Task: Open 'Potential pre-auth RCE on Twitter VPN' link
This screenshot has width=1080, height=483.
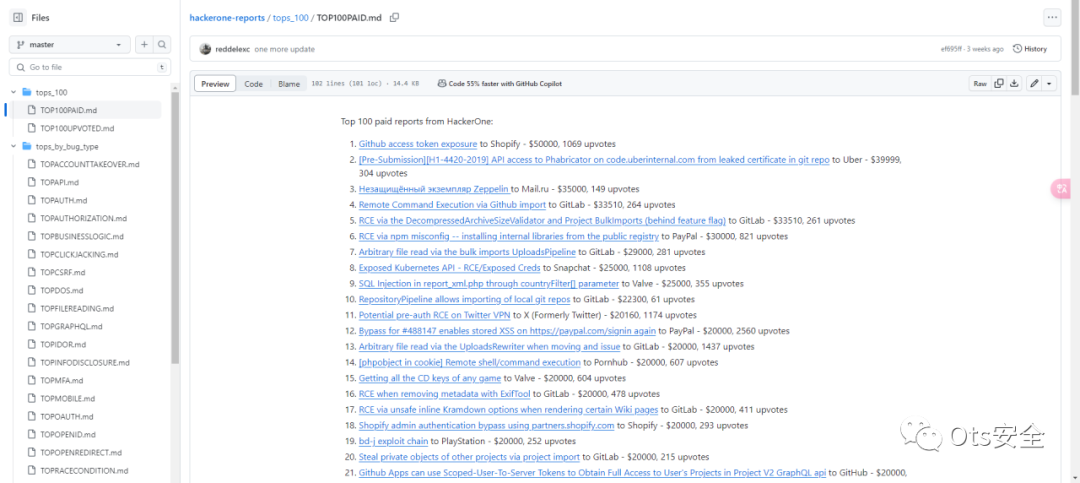Action: (435, 316)
